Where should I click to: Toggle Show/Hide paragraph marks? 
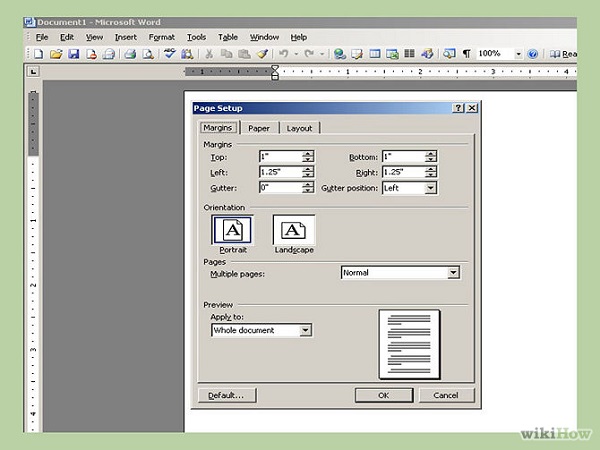point(466,54)
